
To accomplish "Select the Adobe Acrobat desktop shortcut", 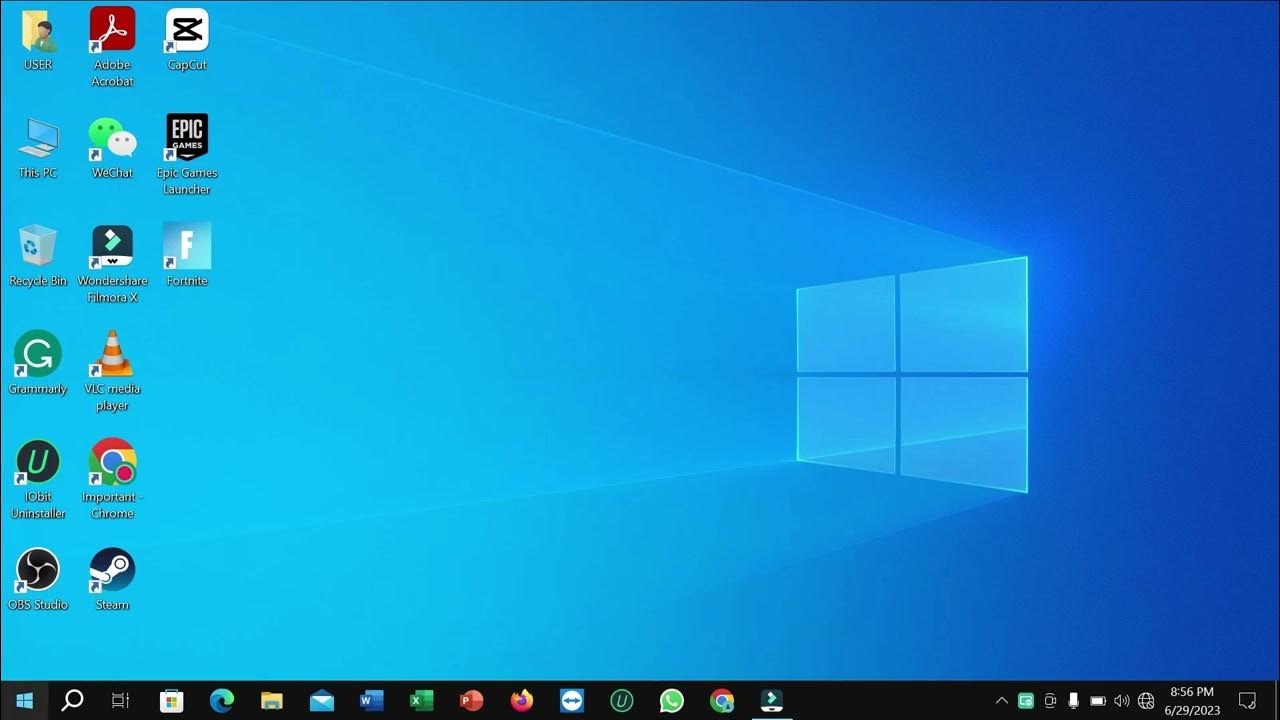I will (x=112, y=47).
